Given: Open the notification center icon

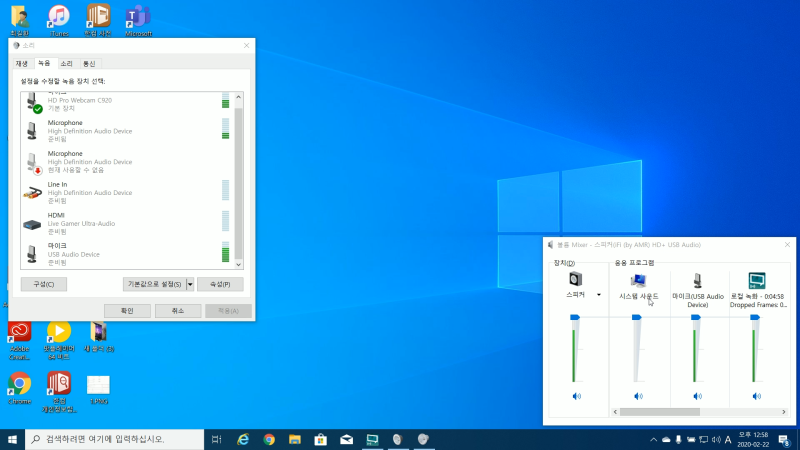Looking at the screenshot, I should tap(784, 439).
